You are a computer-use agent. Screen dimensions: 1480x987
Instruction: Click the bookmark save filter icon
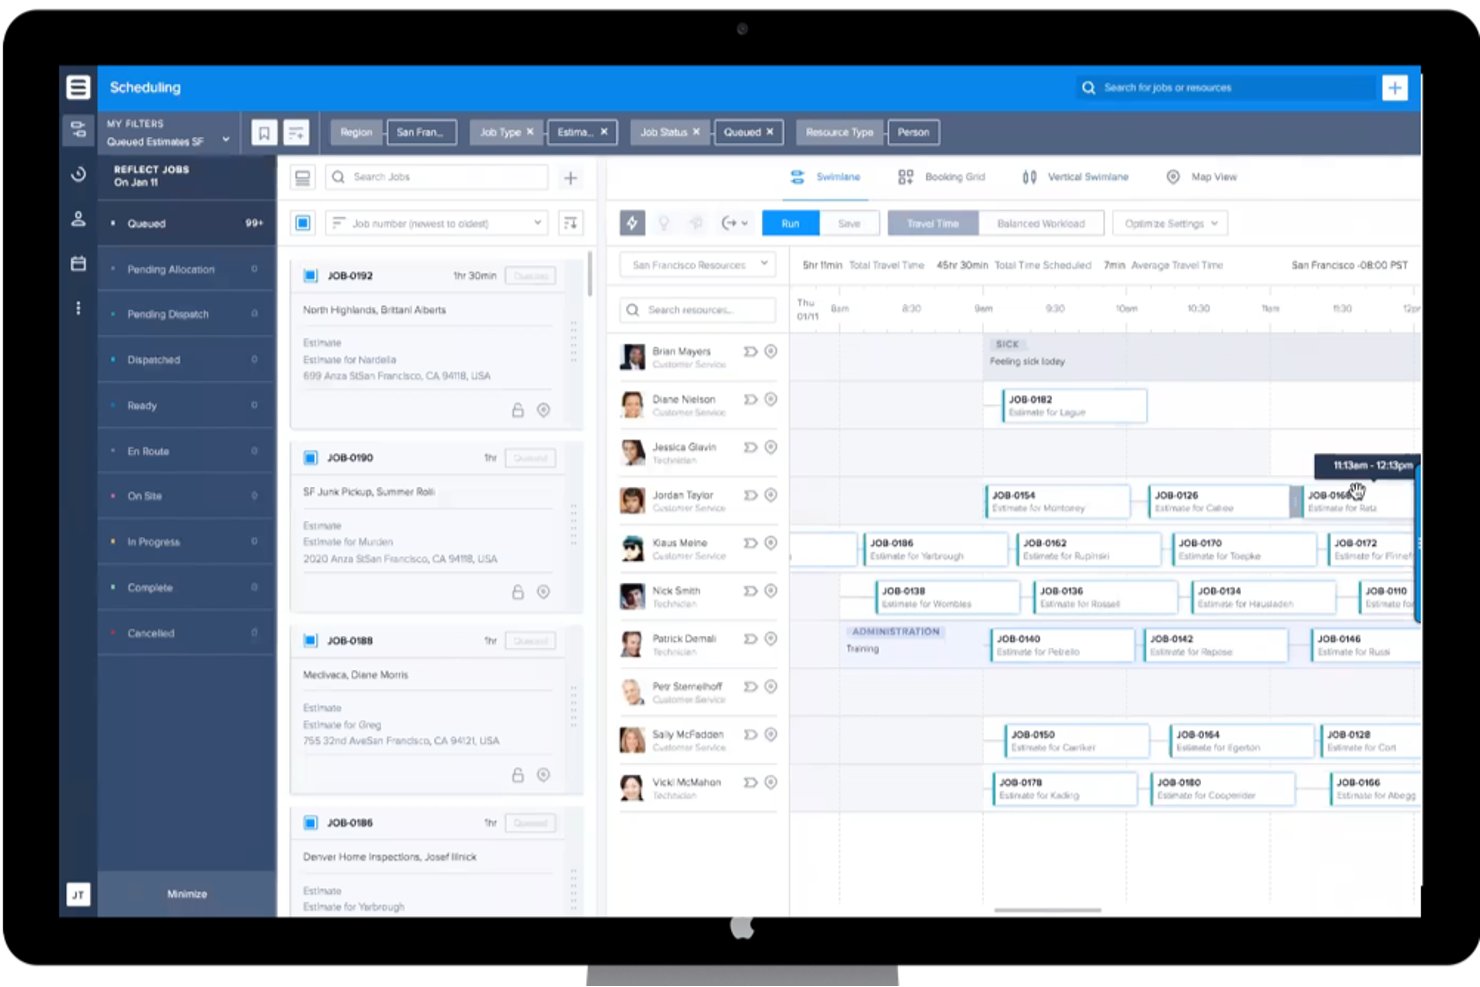click(264, 132)
